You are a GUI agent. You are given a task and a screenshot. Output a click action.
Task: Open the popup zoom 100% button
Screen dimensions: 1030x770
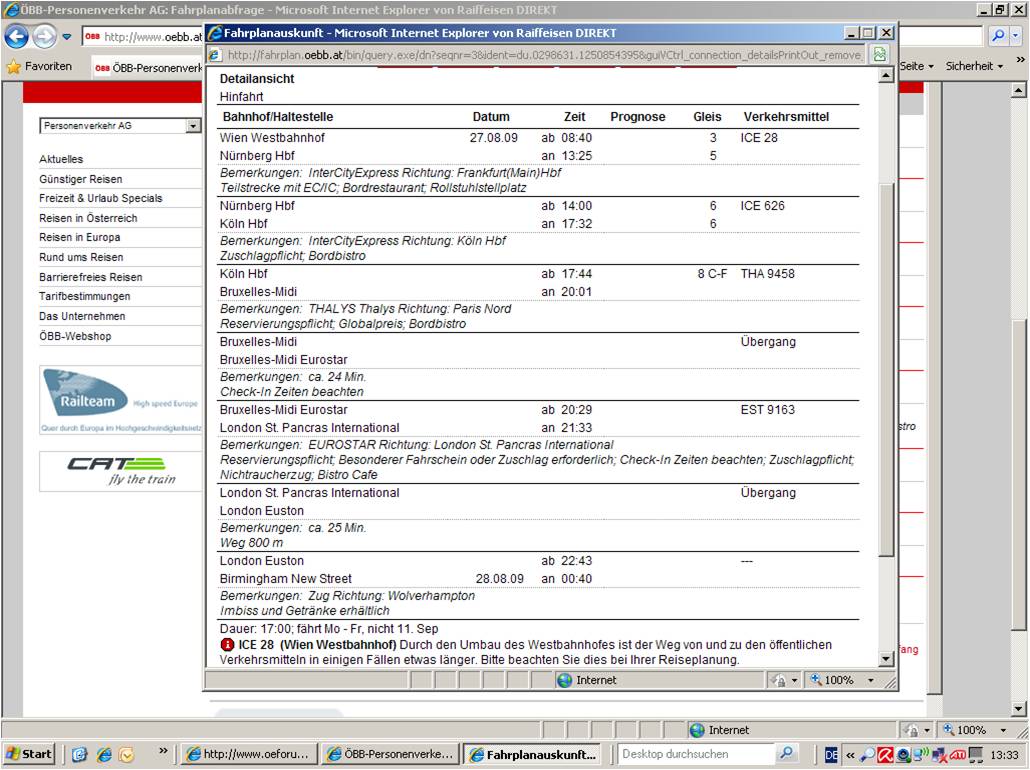(x=832, y=680)
